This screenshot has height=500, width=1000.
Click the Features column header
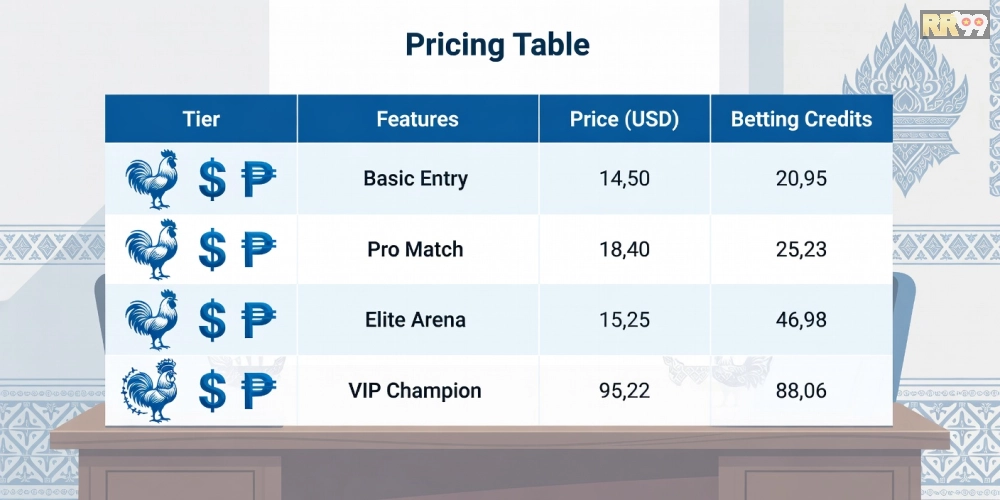click(417, 119)
